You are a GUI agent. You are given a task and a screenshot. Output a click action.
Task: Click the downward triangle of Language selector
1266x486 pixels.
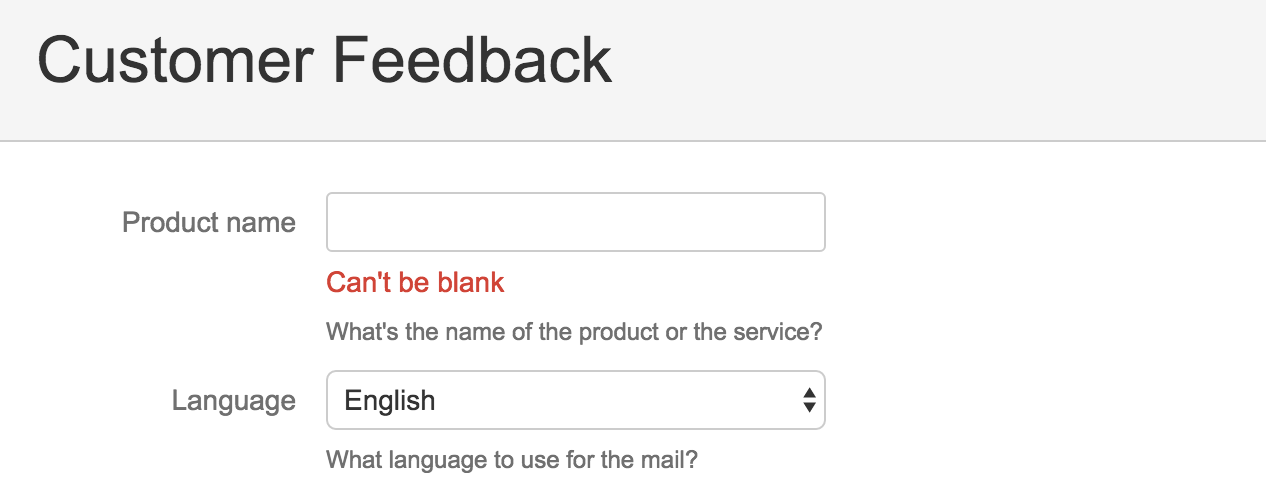809,408
